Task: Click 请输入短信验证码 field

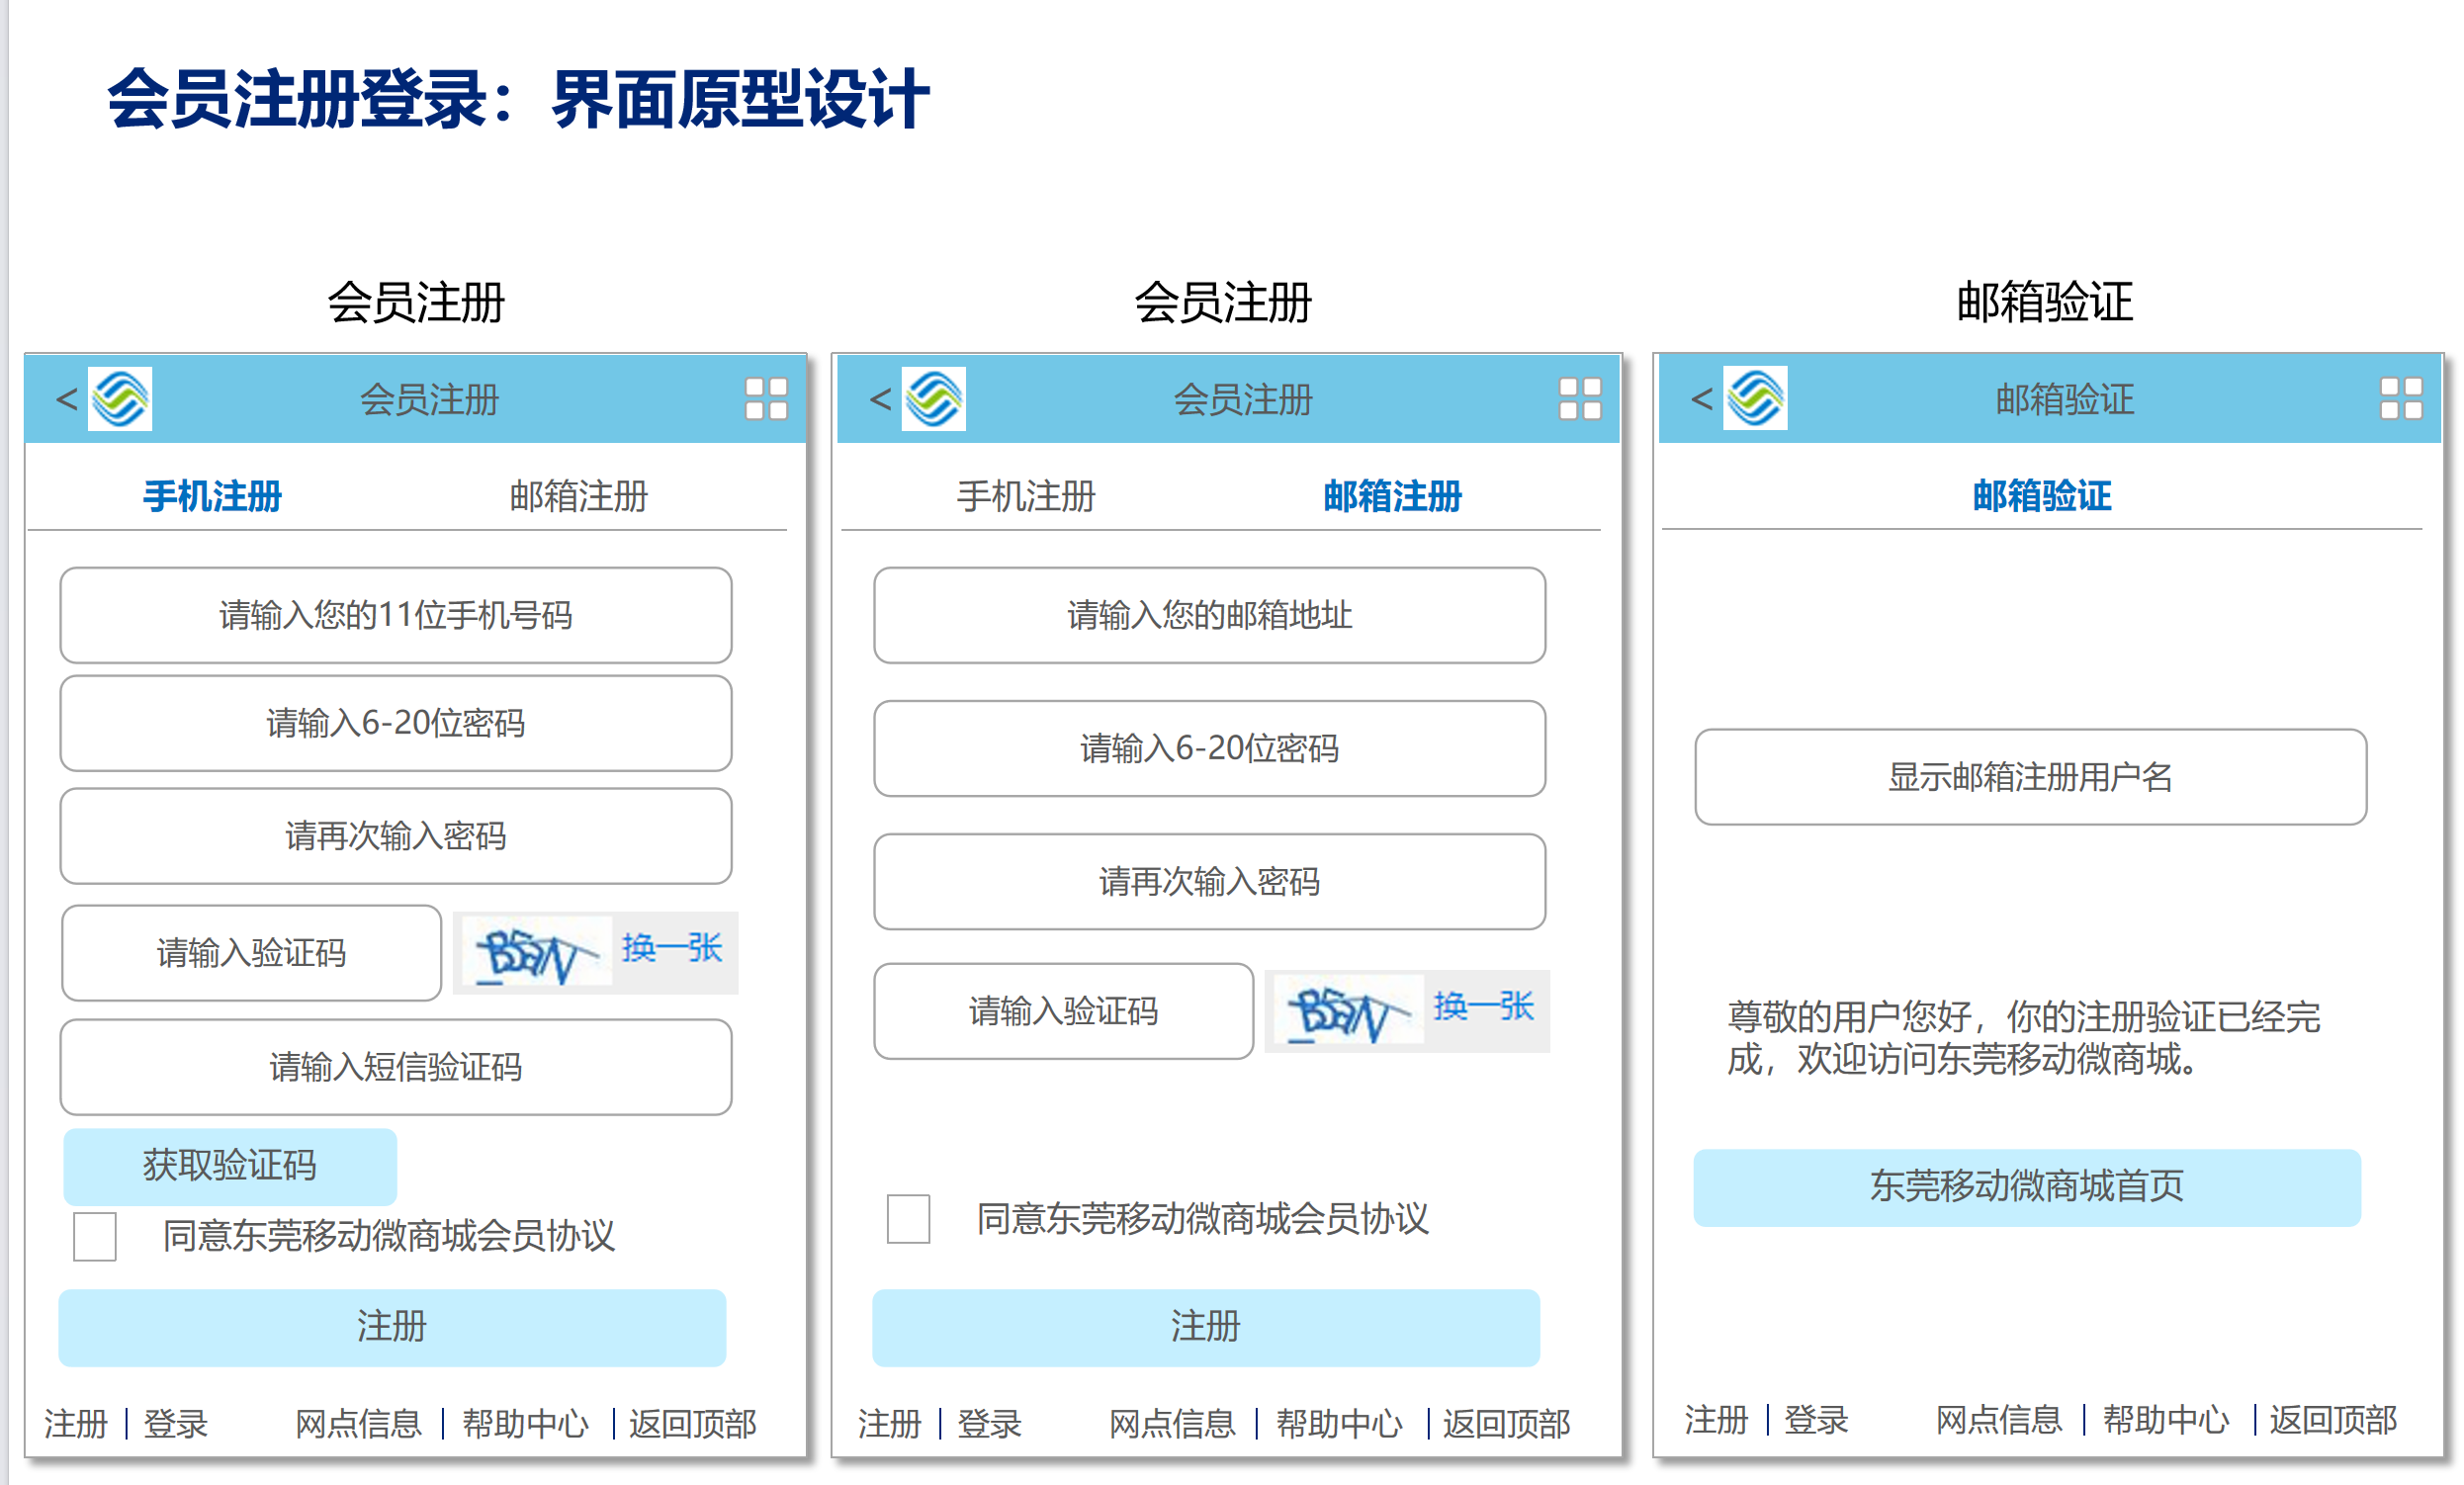Action: pos(396,1067)
